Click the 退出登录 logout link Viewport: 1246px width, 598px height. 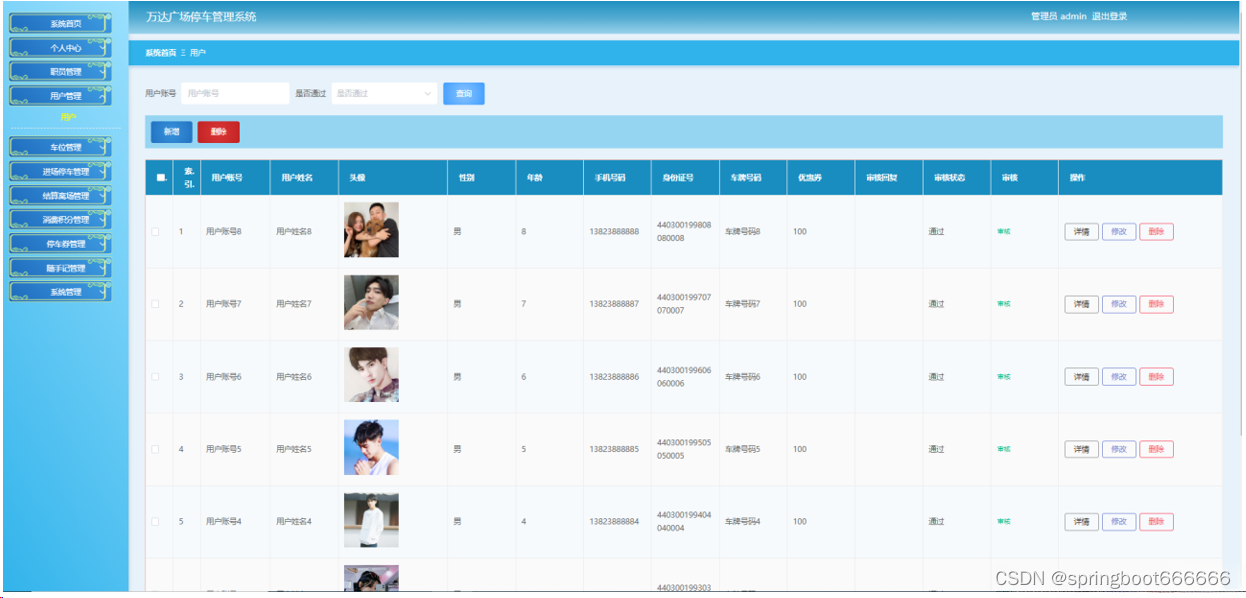click(1109, 16)
